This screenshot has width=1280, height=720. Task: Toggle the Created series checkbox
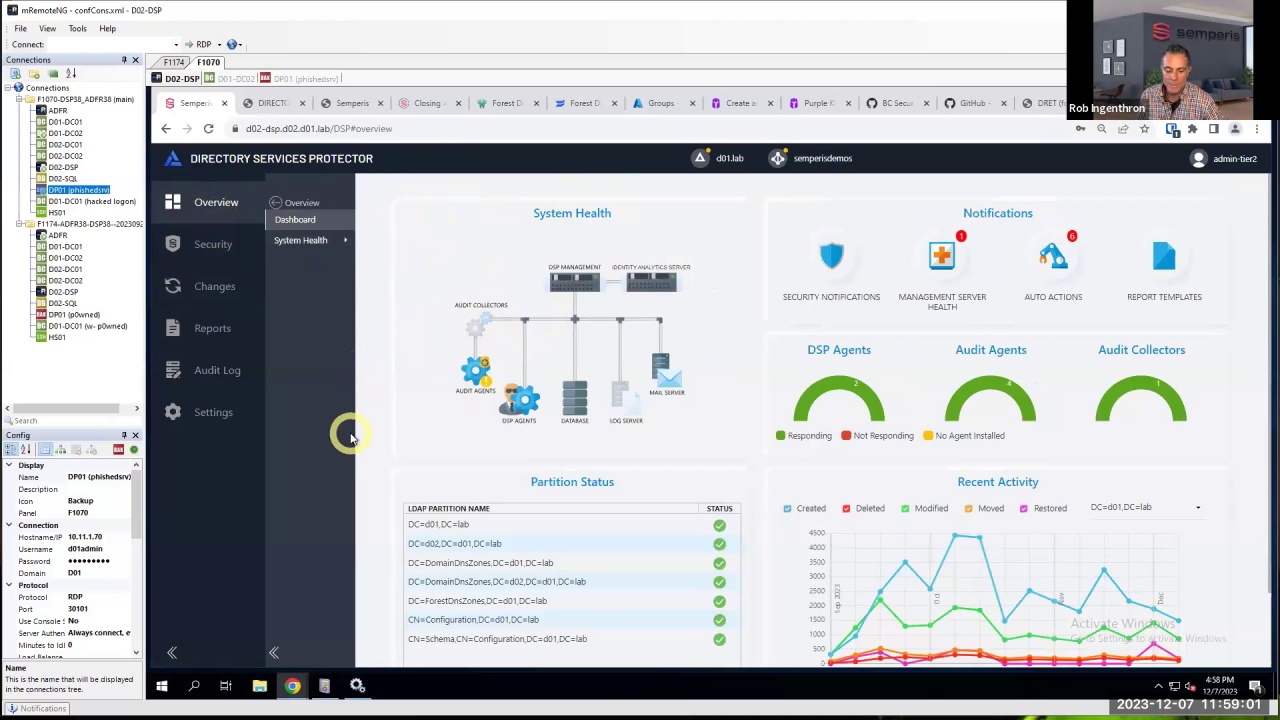tap(787, 508)
